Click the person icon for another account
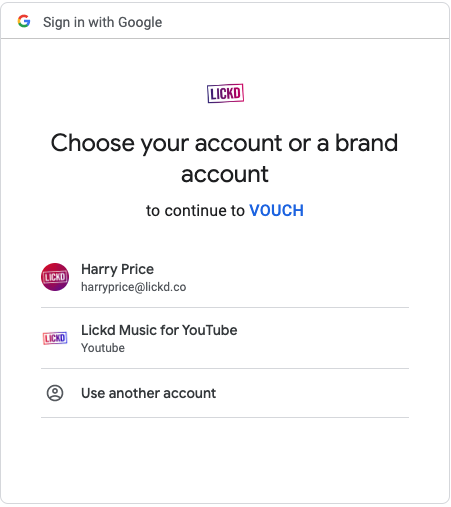This screenshot has height=507, width=451. point(55,393)
